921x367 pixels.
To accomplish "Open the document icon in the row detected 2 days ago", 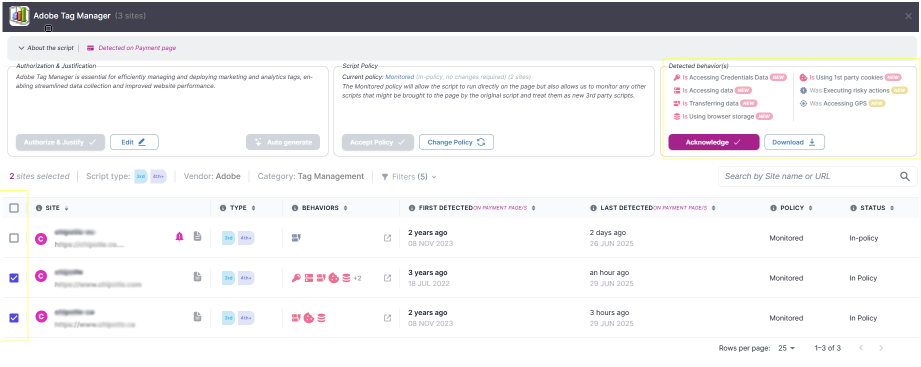I will (197, 237).
